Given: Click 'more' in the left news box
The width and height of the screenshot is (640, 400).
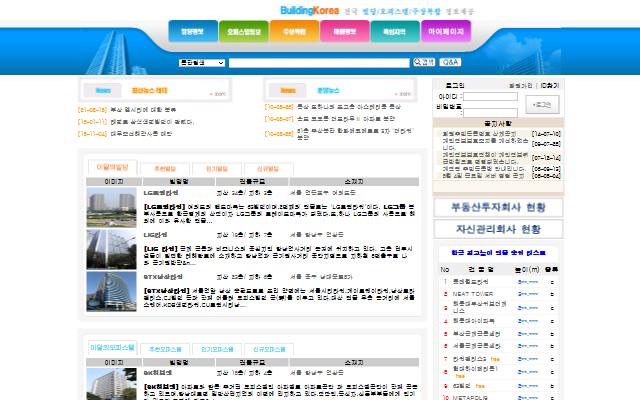Looking at the screenshot, I should [x=218, y=94].
